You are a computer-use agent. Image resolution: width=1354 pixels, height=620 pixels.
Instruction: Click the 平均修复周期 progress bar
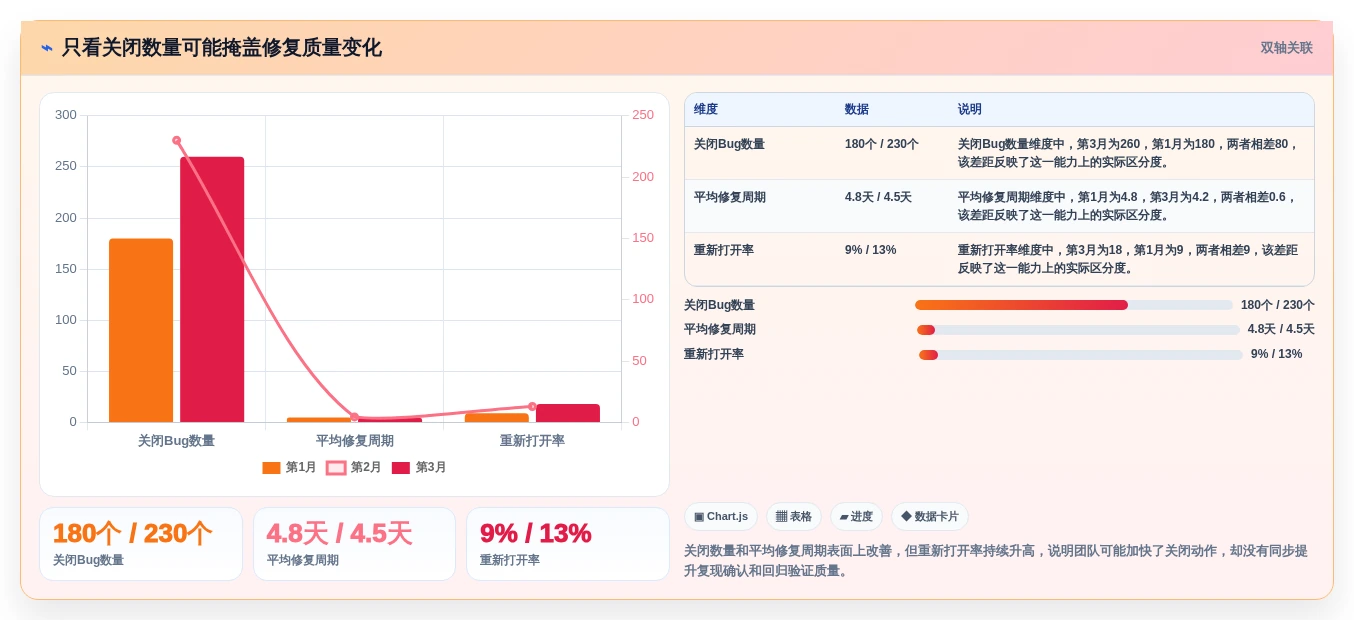click(x=1078, y=330)
